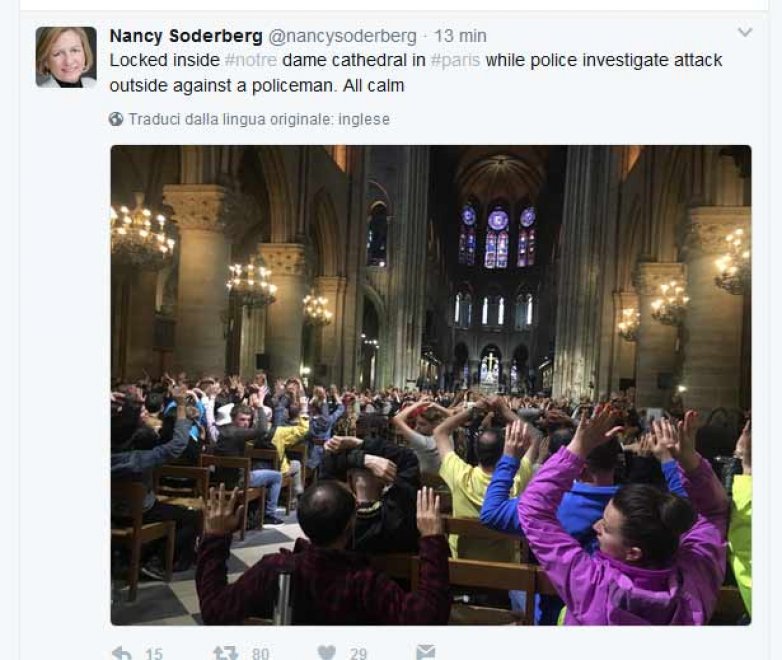
Task: Open the @nancysoderberg handle link
Action: coord(342,36)
